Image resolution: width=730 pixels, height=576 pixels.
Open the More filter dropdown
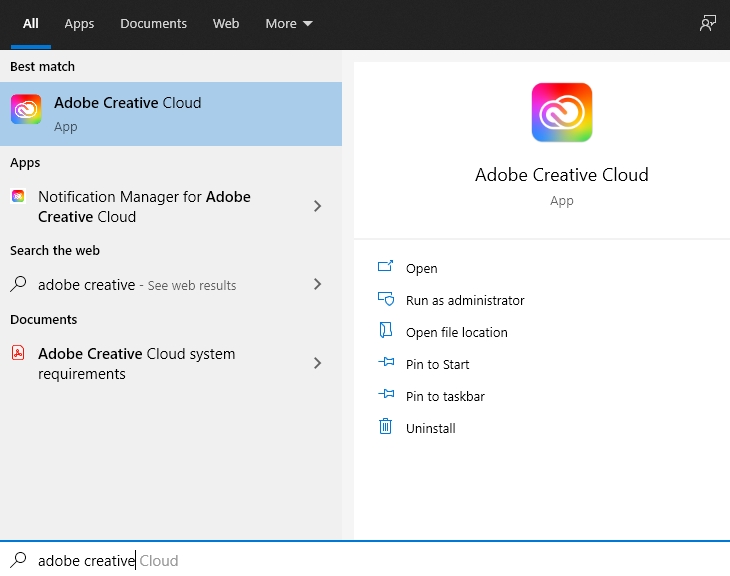[289, 23]
